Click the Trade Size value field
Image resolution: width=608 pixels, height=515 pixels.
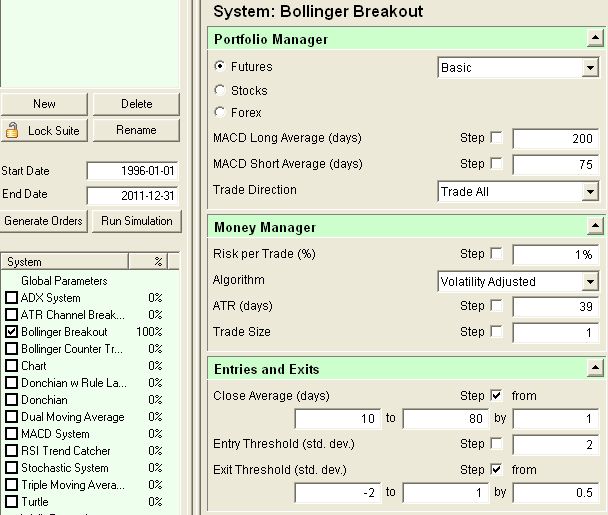click(555, 333)
